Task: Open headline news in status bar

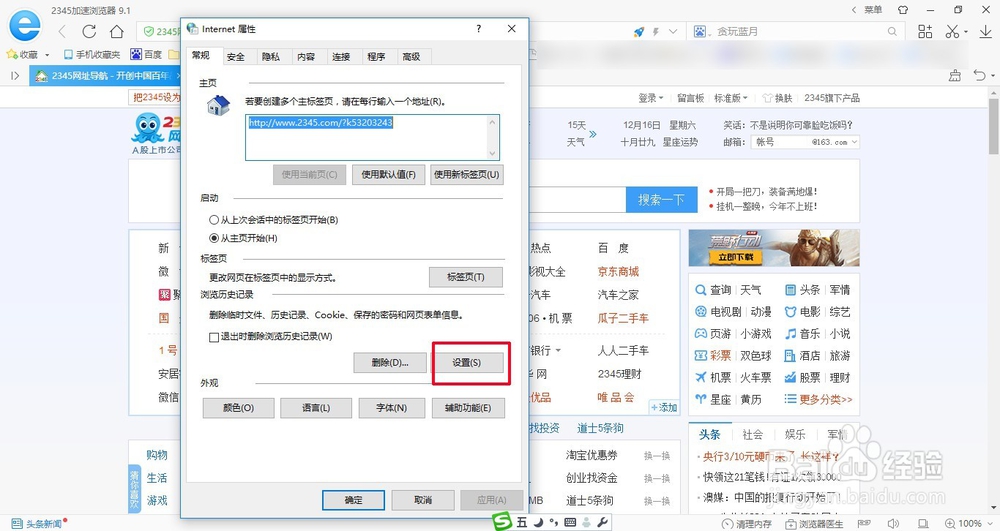Action: [39, 524]
